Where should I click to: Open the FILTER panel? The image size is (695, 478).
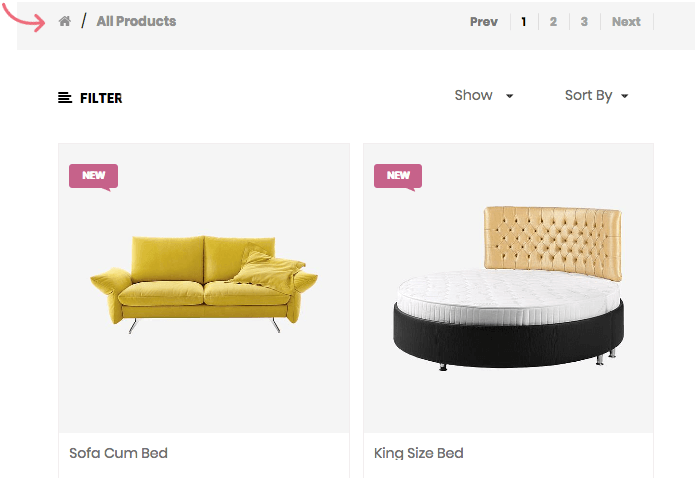click(x=101, y=98)
